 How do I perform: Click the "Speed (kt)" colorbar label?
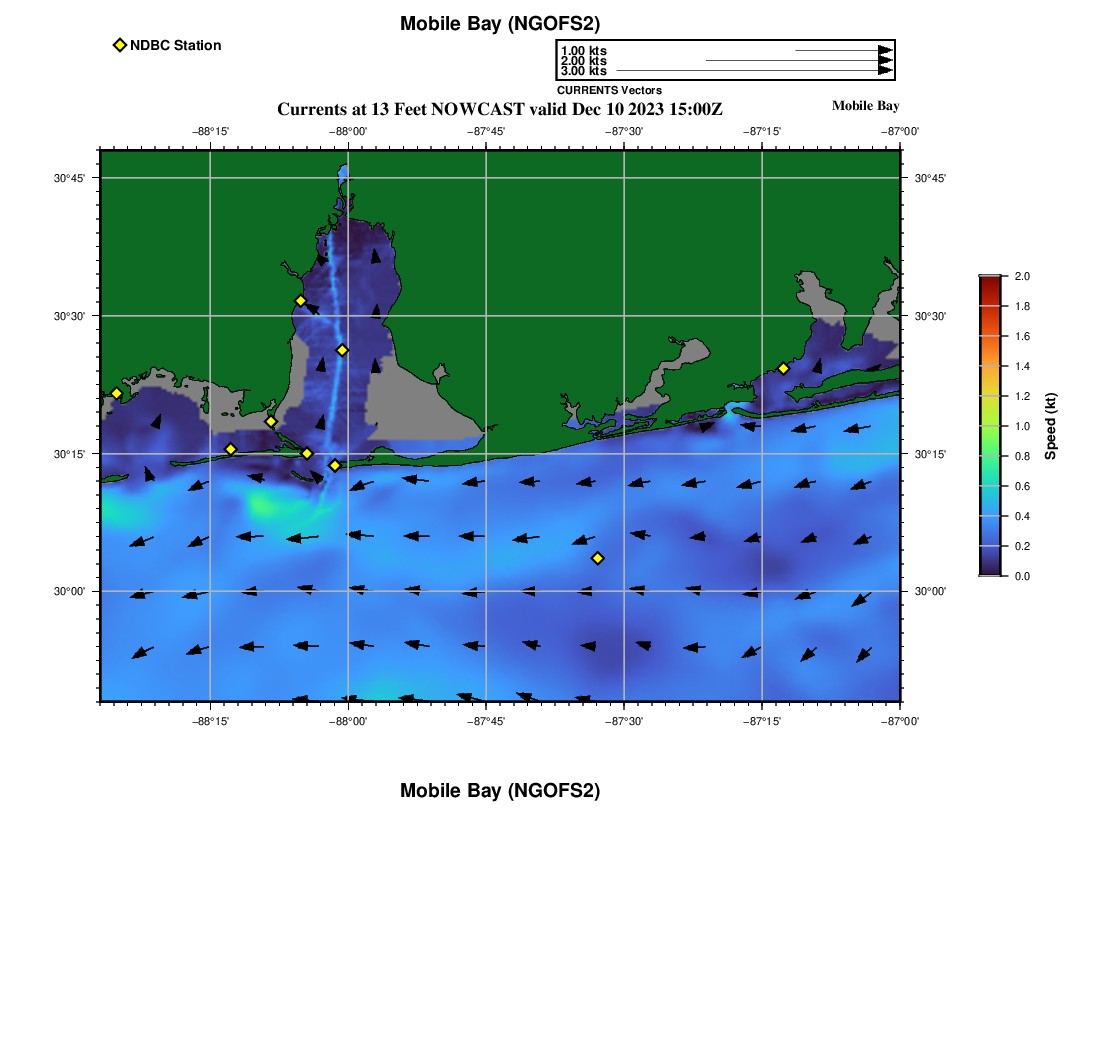tap(1050, 426)
